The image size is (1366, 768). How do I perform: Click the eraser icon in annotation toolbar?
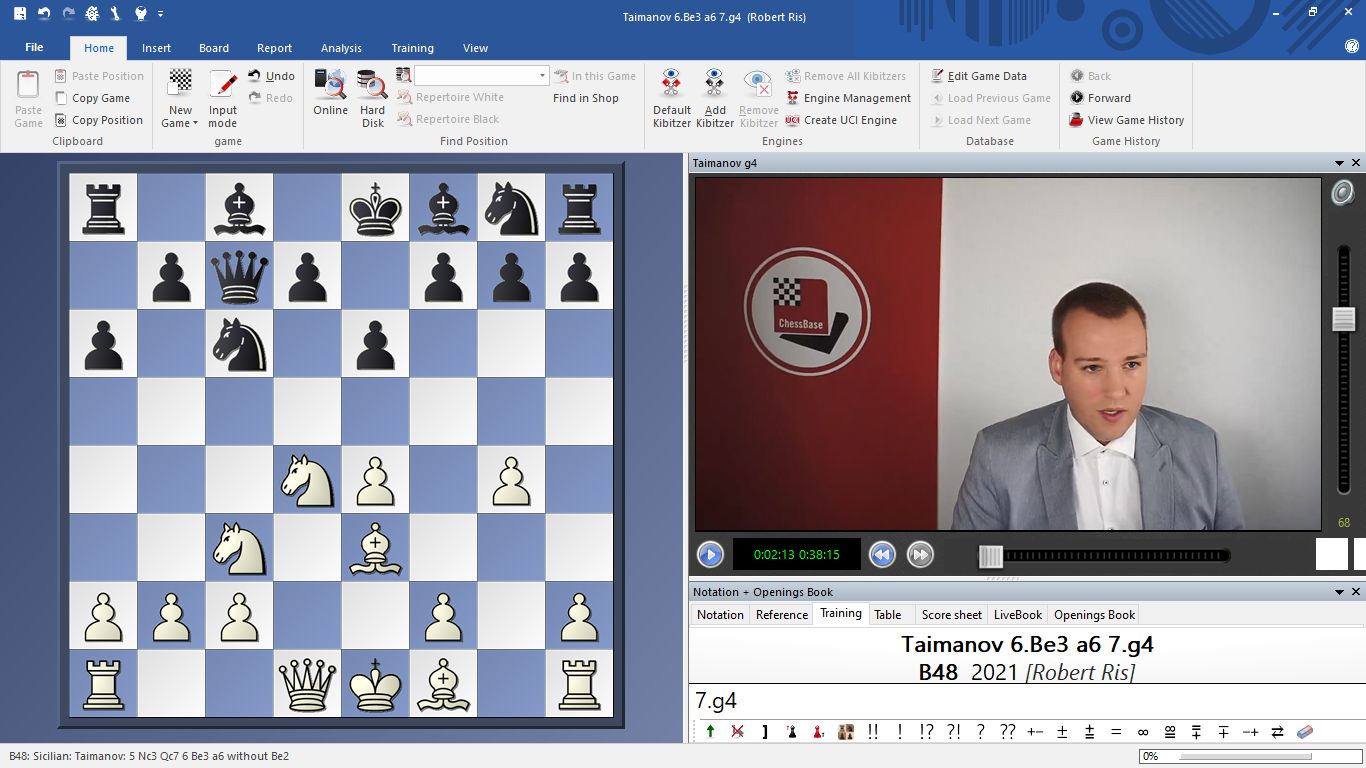pyautogui.click(x=1304, y=731)
